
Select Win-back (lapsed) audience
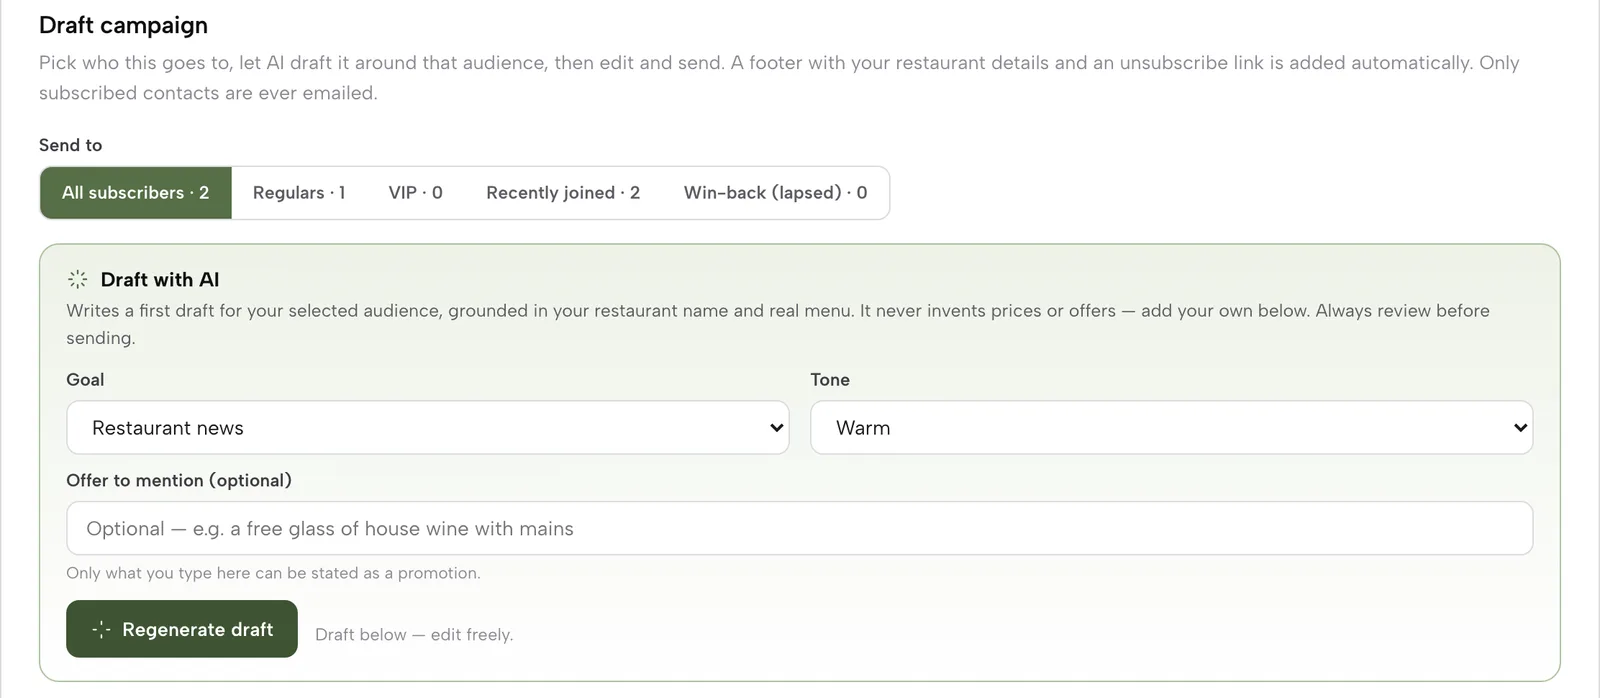coord(775,193)
